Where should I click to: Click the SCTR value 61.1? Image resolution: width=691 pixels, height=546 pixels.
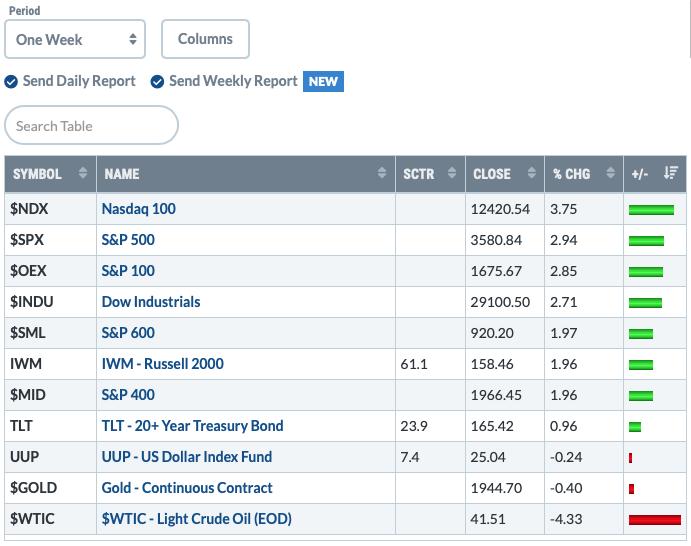tap(414, 364)
